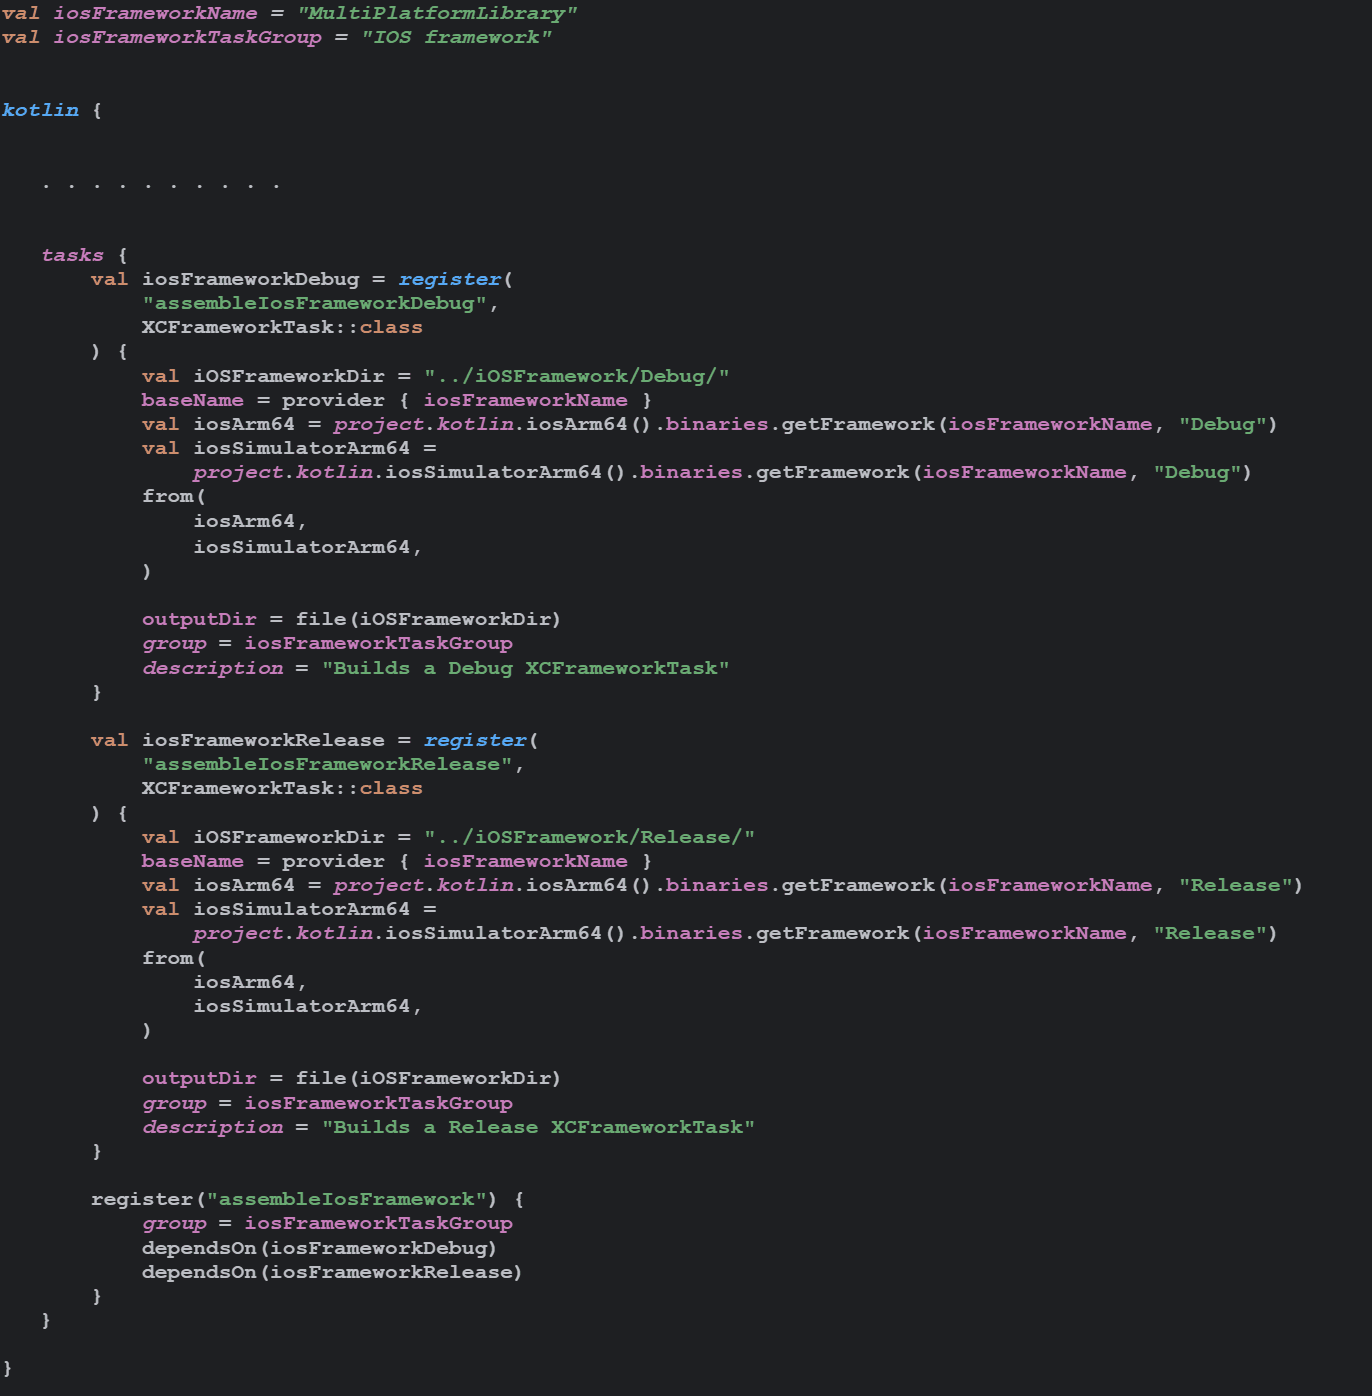Click the "MultiPlatformLibrary" string literal

437,13
